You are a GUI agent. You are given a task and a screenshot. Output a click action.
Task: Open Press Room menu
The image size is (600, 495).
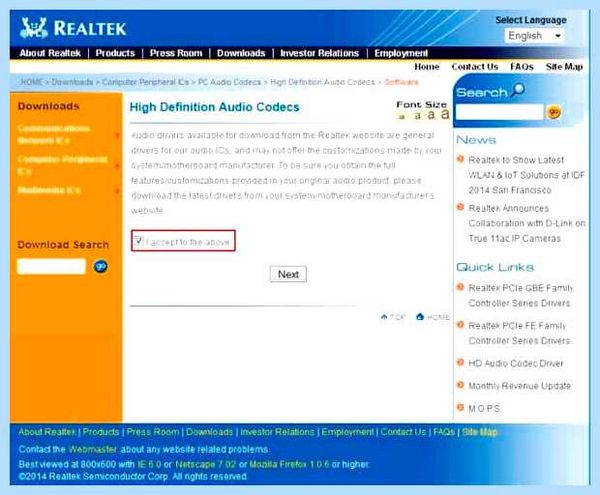click(x=176, y=53)
